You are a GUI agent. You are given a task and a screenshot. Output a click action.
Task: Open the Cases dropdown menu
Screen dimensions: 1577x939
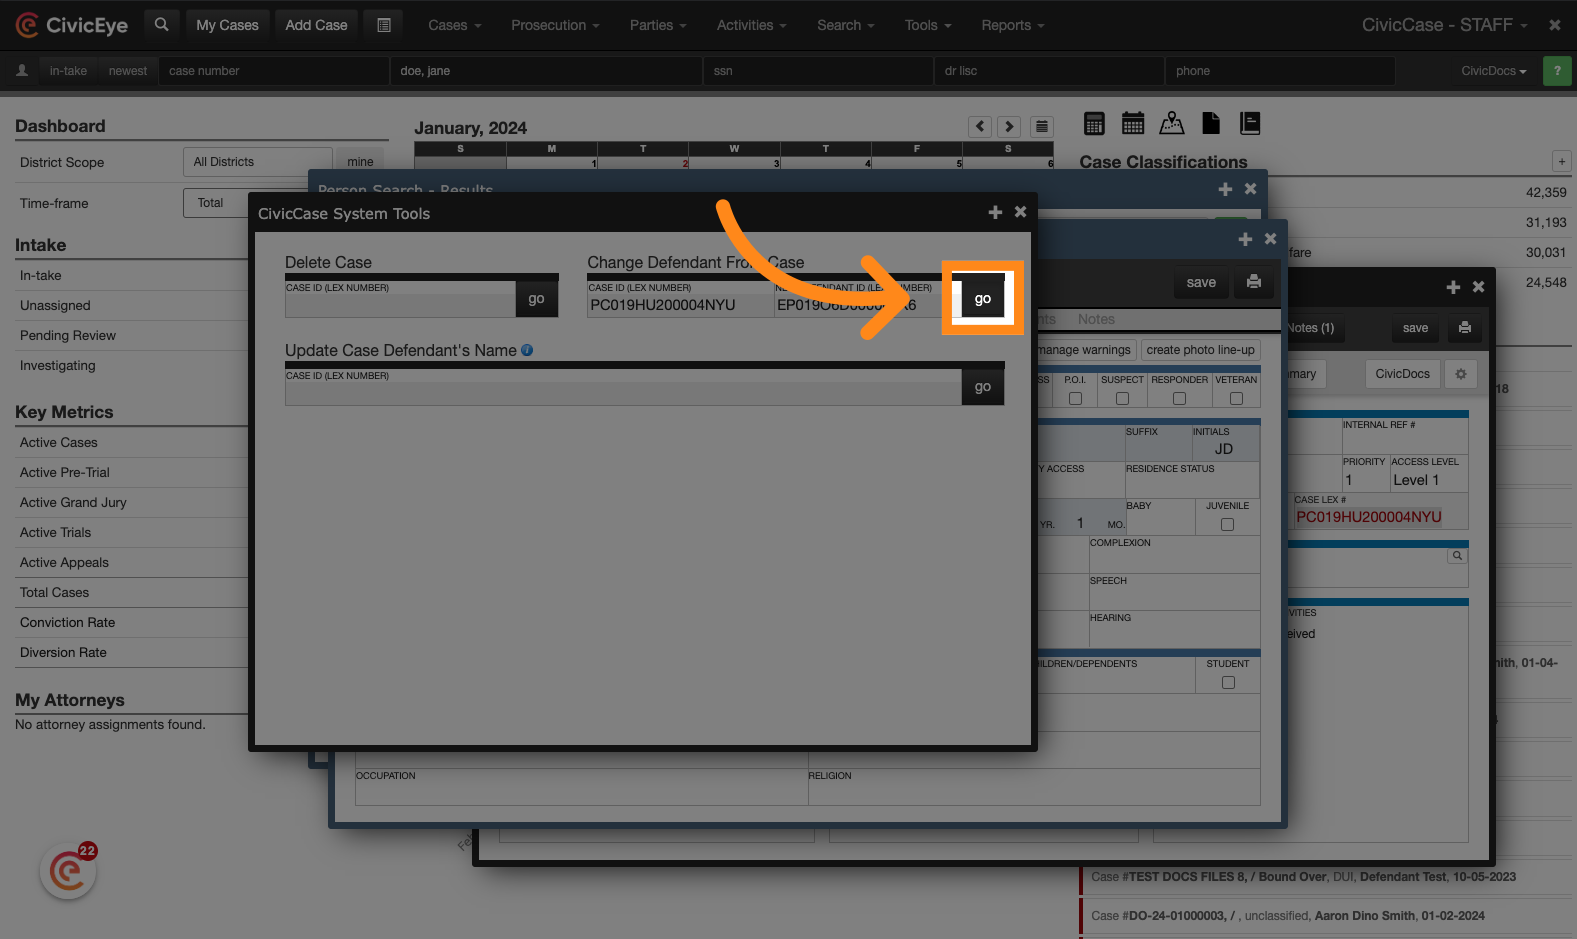click(455, 25)
